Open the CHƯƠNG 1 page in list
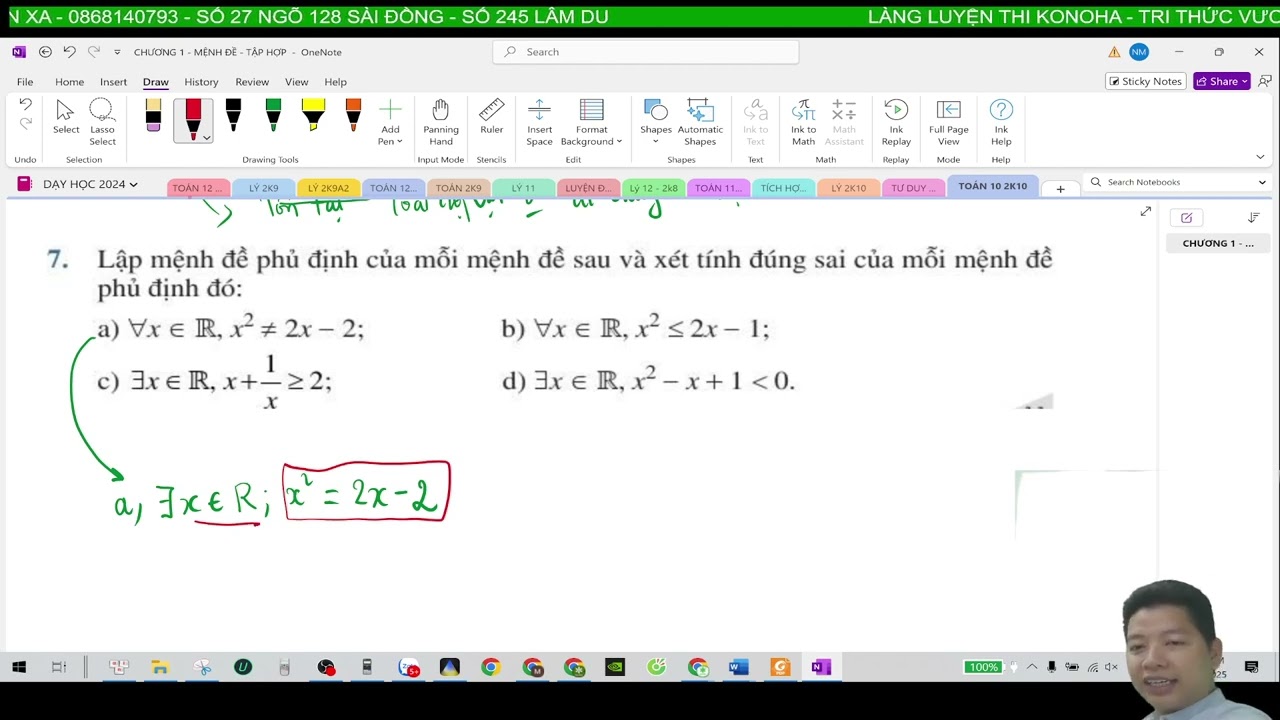This screenshot has height=720, width=1280. pos(1218,243)
